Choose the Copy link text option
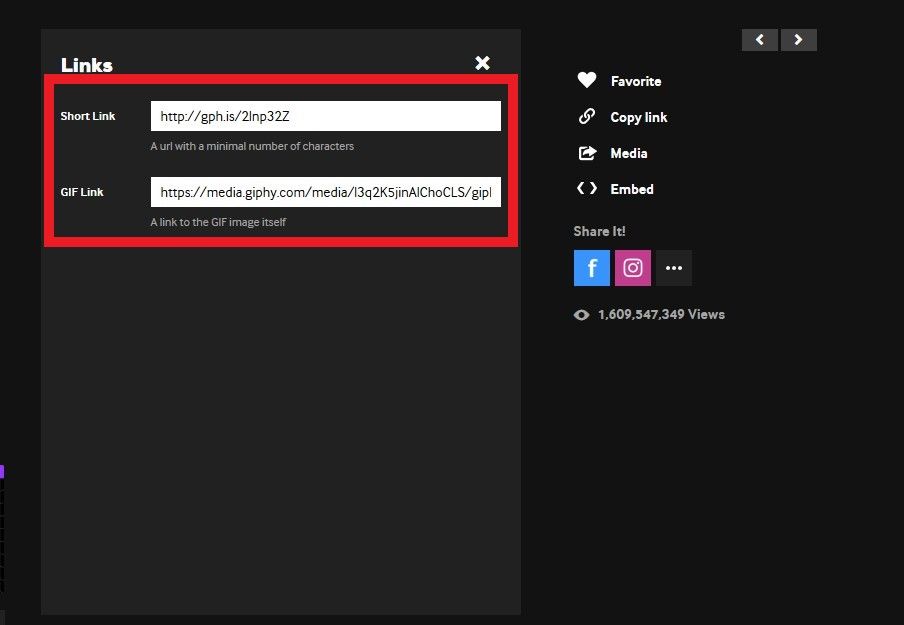Screen dimensions: 904x625 pyautogui.click(x=638, y=117)
